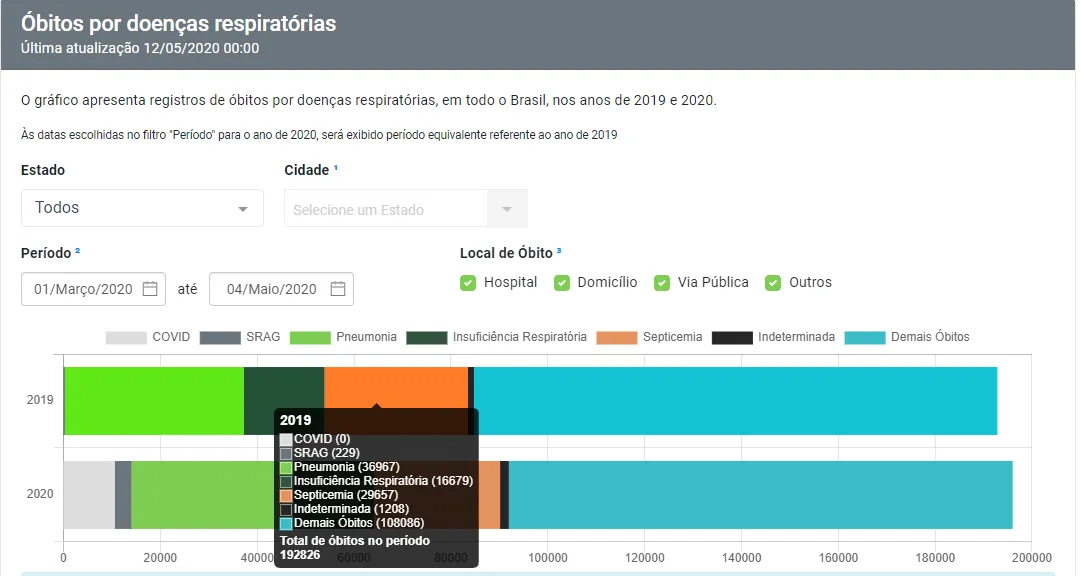The width and height of the screenshot is (1081, 576).
Task: Expand the Cidade dropdown arrow
Action: (507, 208)
